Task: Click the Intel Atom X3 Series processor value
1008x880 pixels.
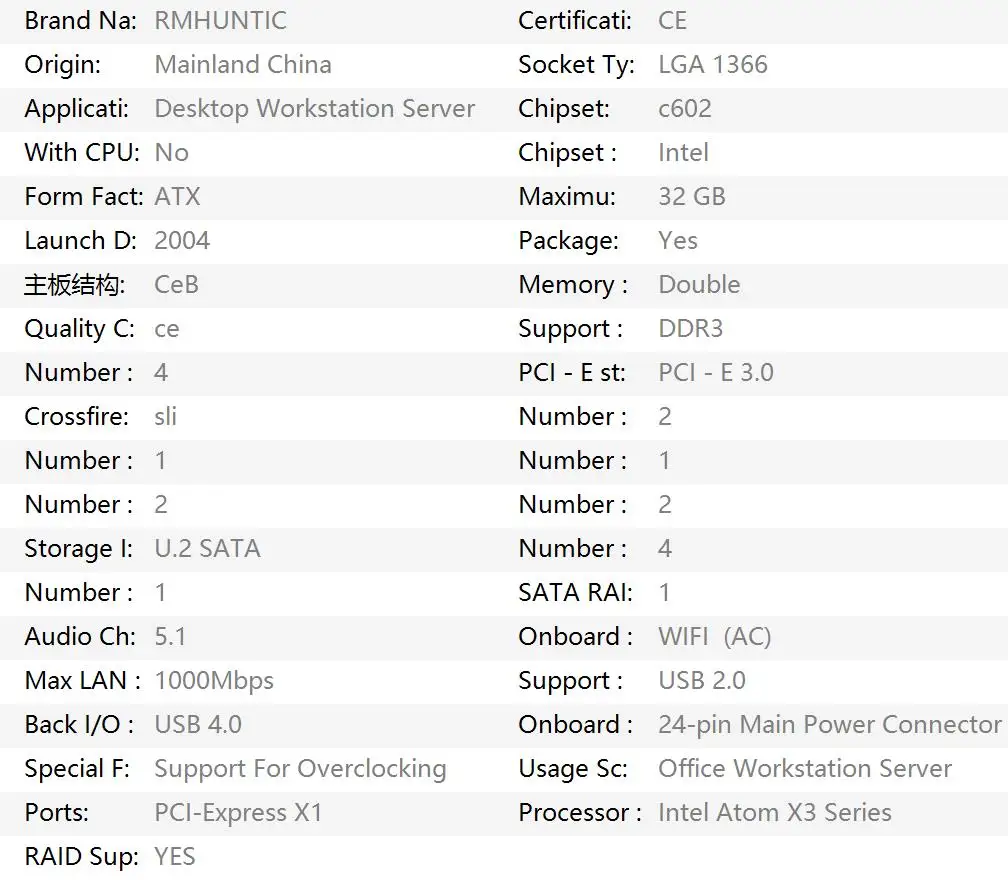Action: tap(775, 813)
